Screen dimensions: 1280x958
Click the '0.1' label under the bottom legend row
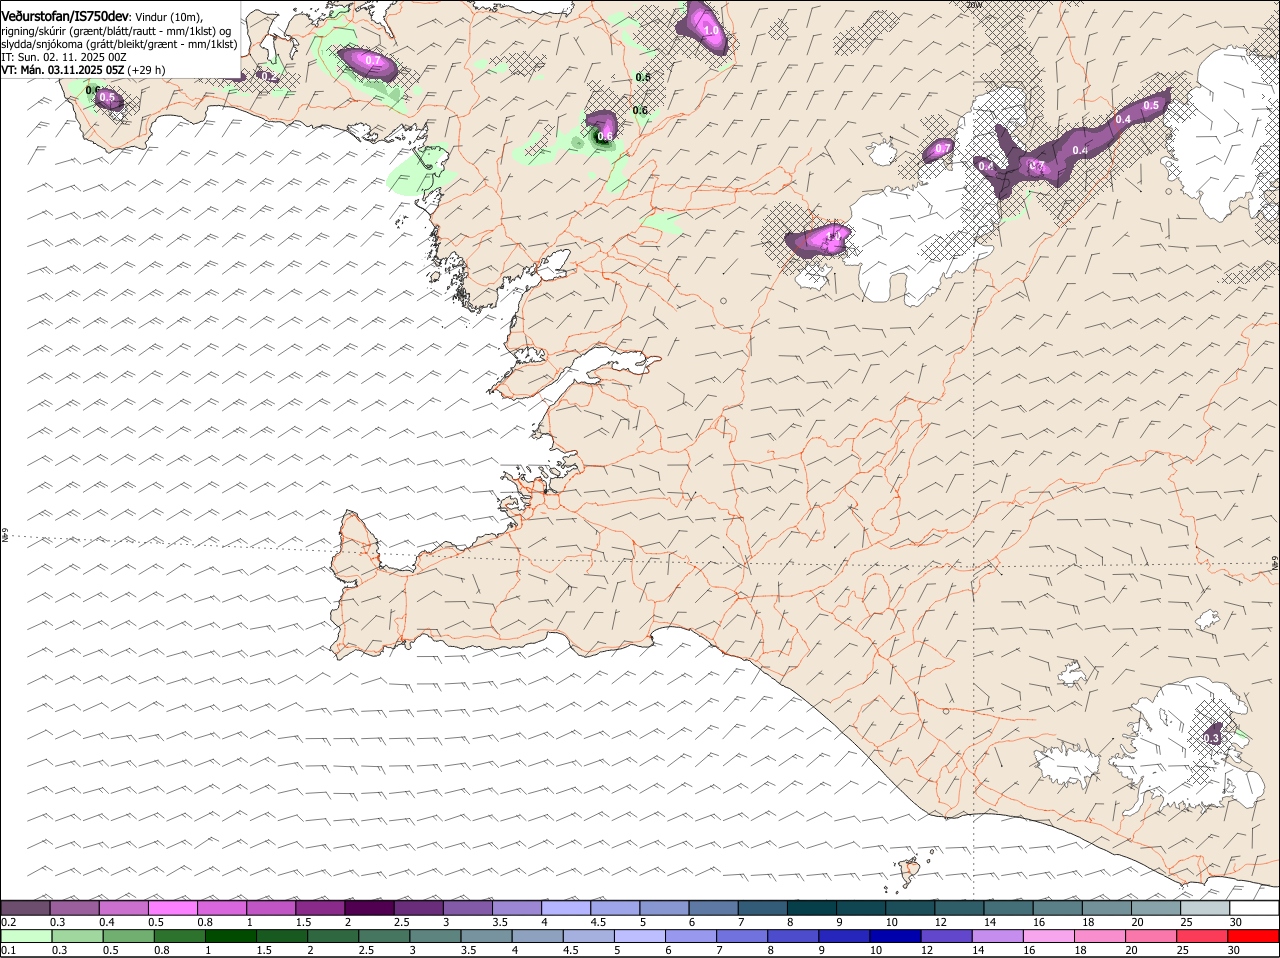coord(8,950)
